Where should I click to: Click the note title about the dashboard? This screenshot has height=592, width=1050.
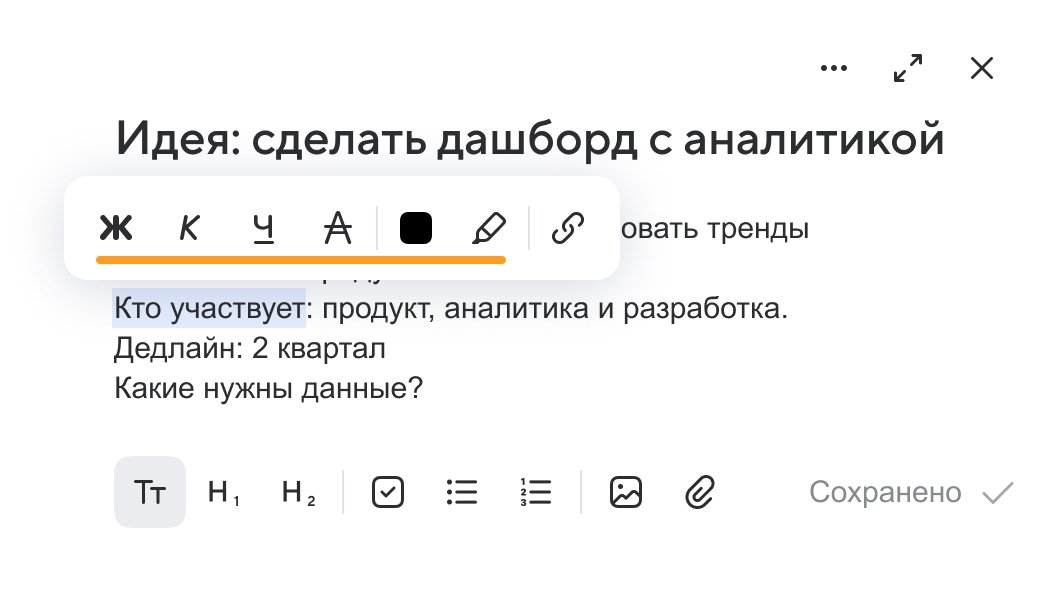530,139
